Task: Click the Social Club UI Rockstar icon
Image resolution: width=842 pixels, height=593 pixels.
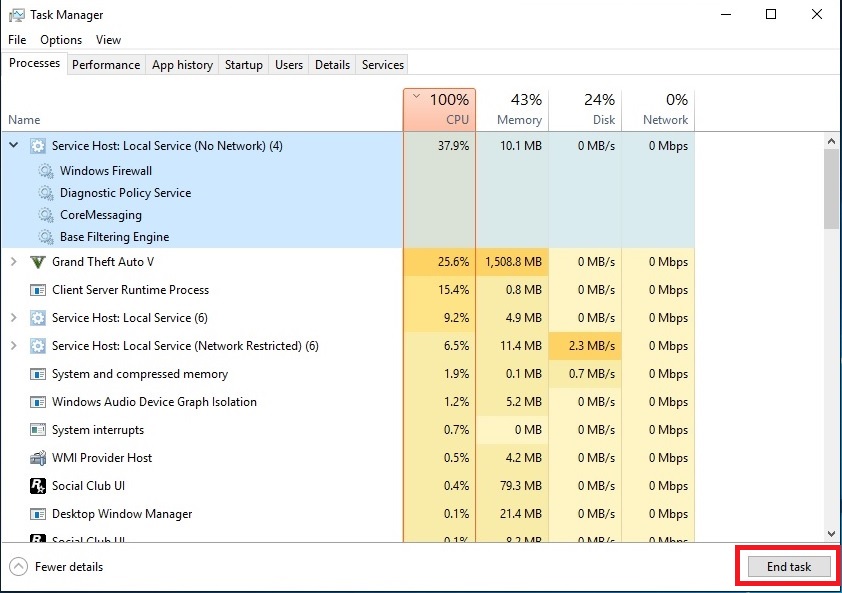Action: click(38, 486)
